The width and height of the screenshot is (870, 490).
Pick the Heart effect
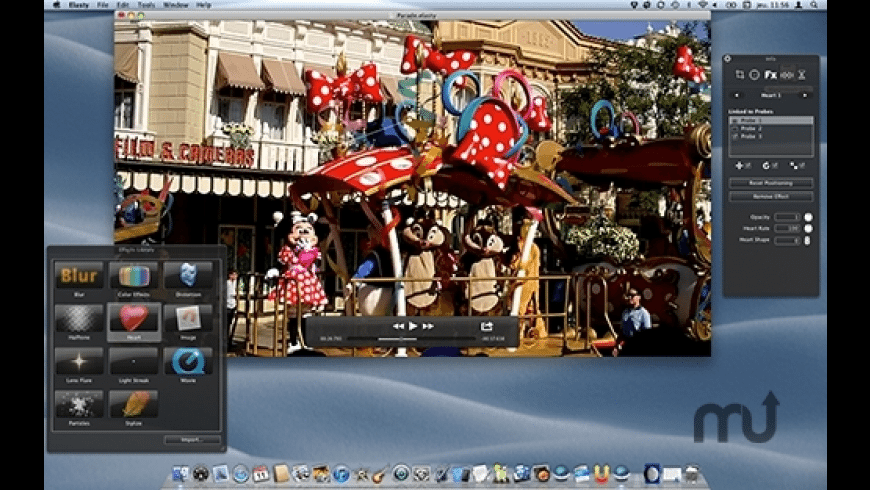click(x=133, y=318)
